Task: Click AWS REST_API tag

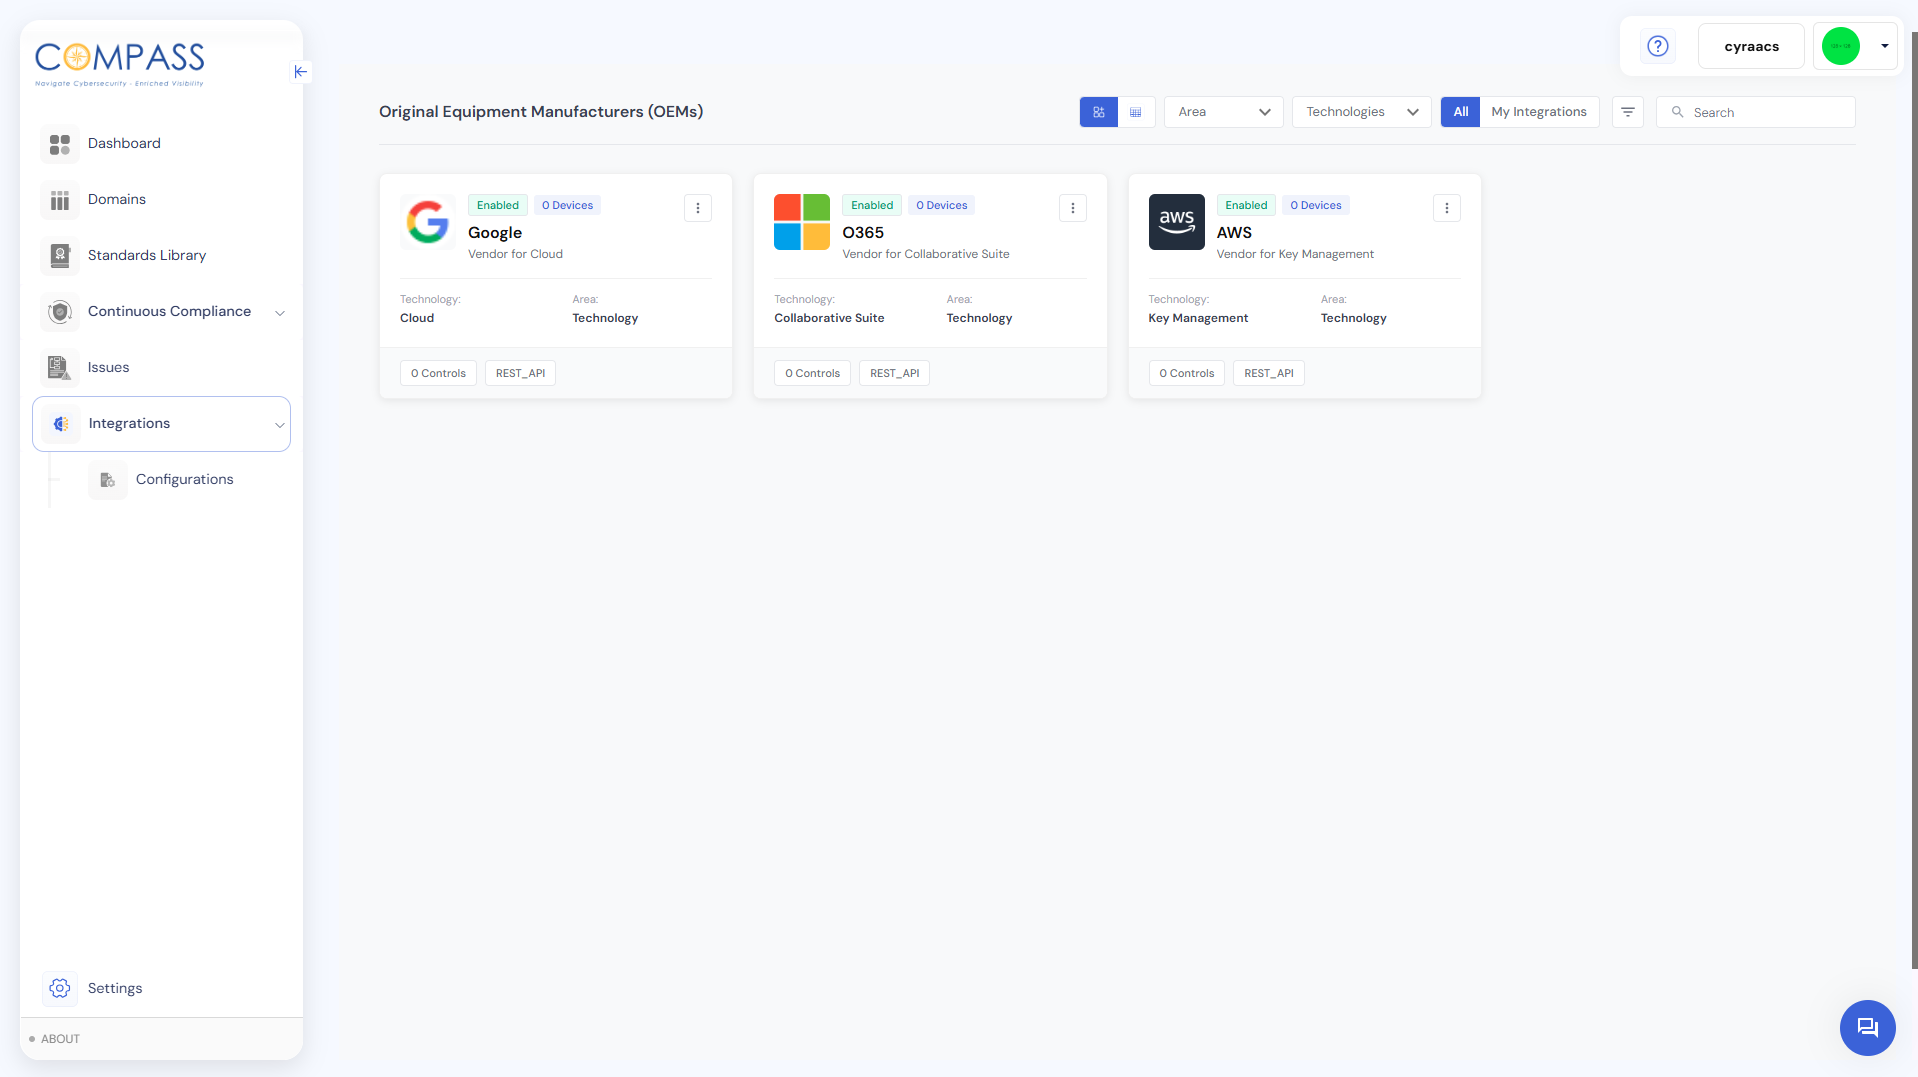Action: [x=1269, y=373]
